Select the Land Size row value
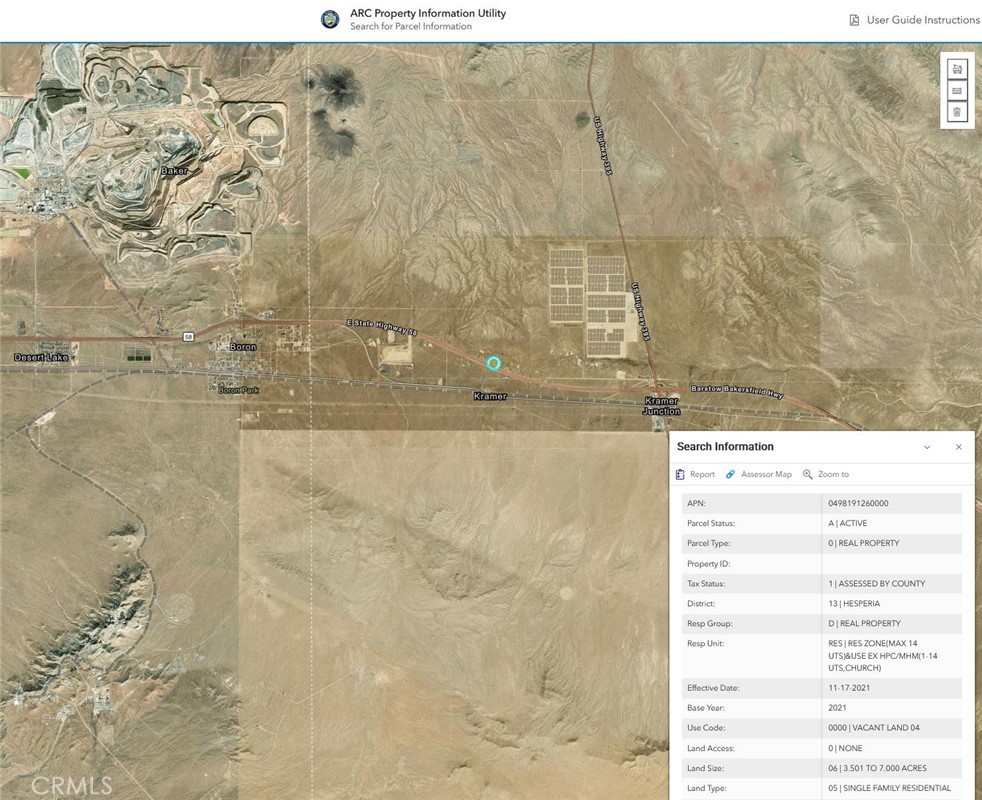982x800 pixels. pos(877,768)
